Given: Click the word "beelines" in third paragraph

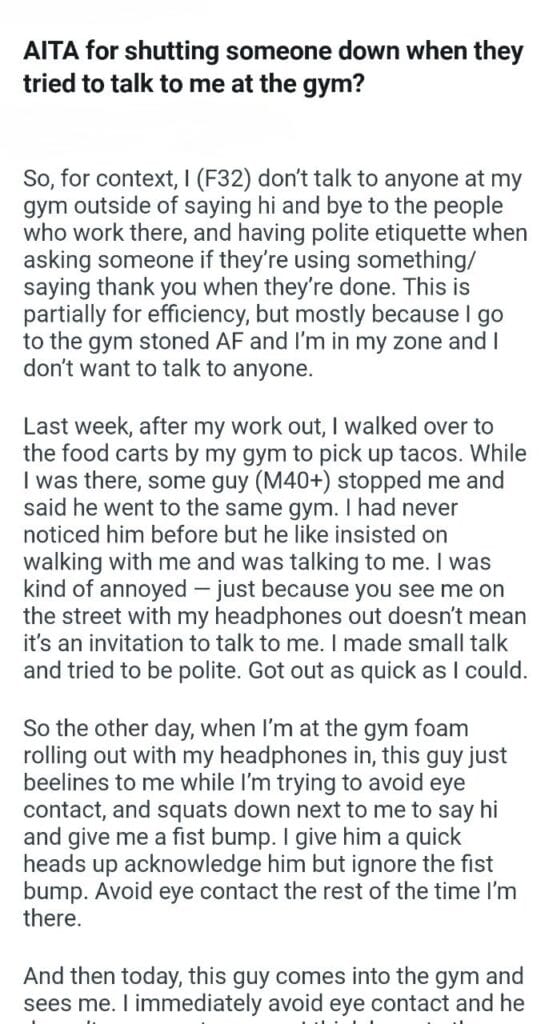Looking at the screenshot, I should point(69,782).
